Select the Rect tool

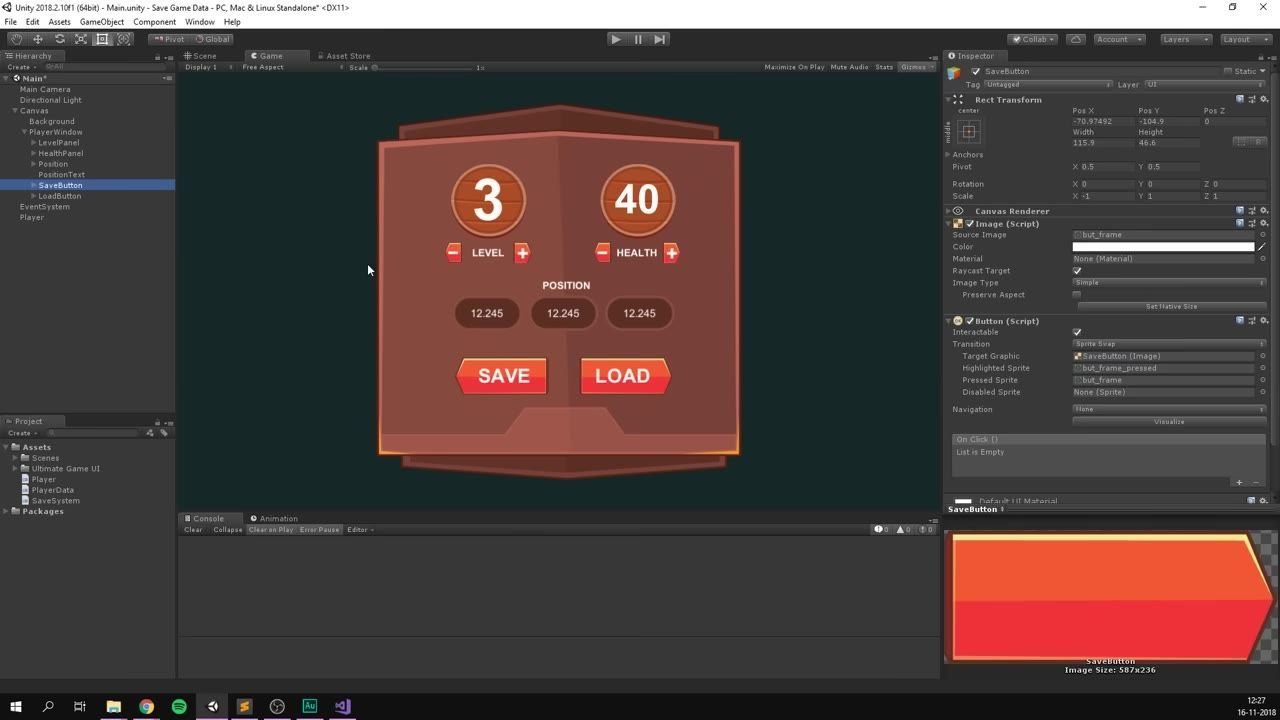(102, 39)
